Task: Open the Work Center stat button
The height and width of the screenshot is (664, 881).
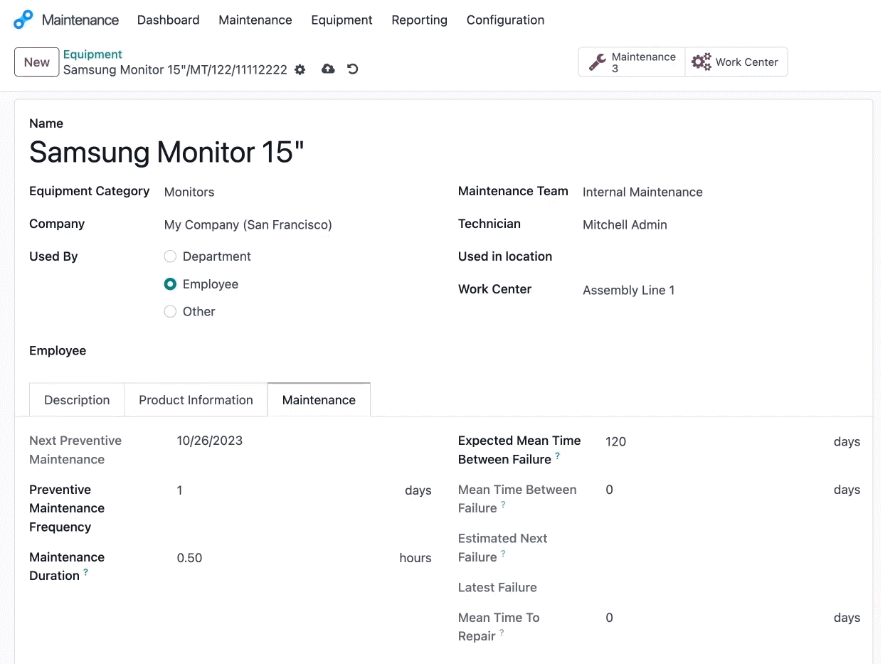Action: 736,62
